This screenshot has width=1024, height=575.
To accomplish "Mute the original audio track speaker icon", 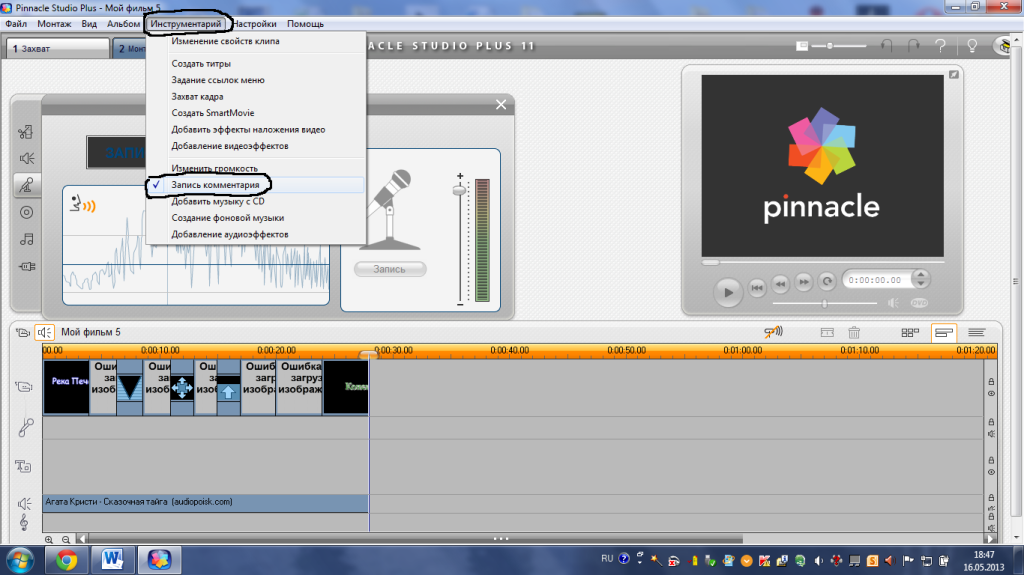I will (991, 434).
